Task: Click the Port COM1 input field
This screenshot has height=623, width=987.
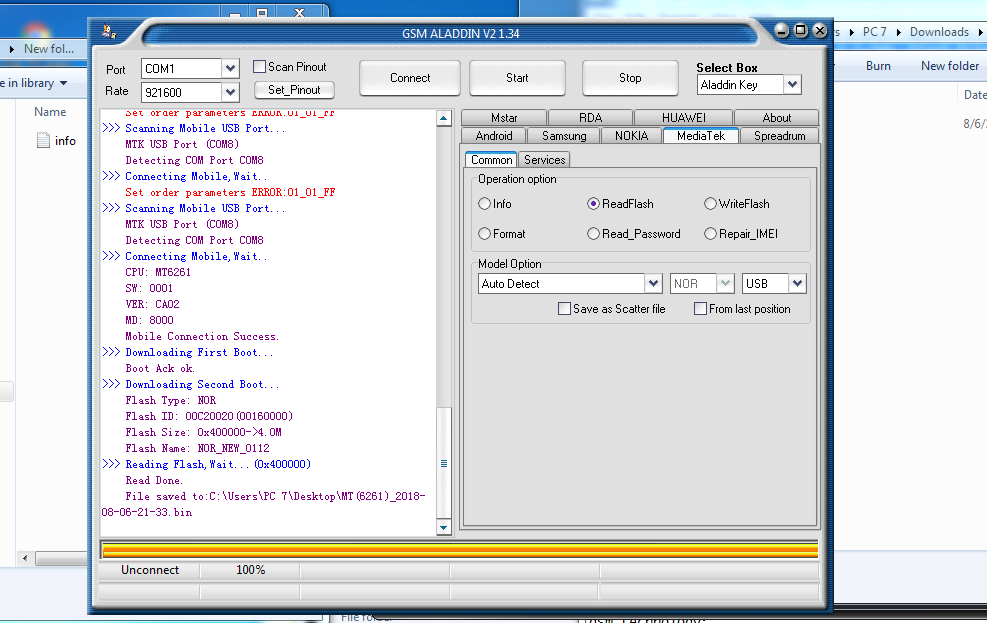Action: 181,68
